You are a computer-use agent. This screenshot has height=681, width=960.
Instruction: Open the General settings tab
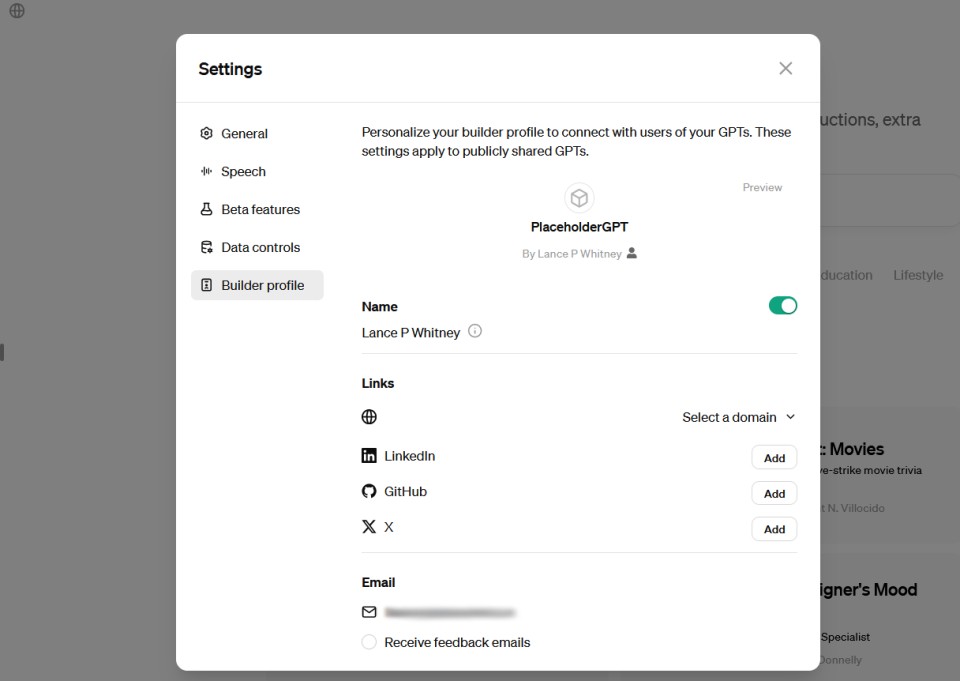click(244, 133)
